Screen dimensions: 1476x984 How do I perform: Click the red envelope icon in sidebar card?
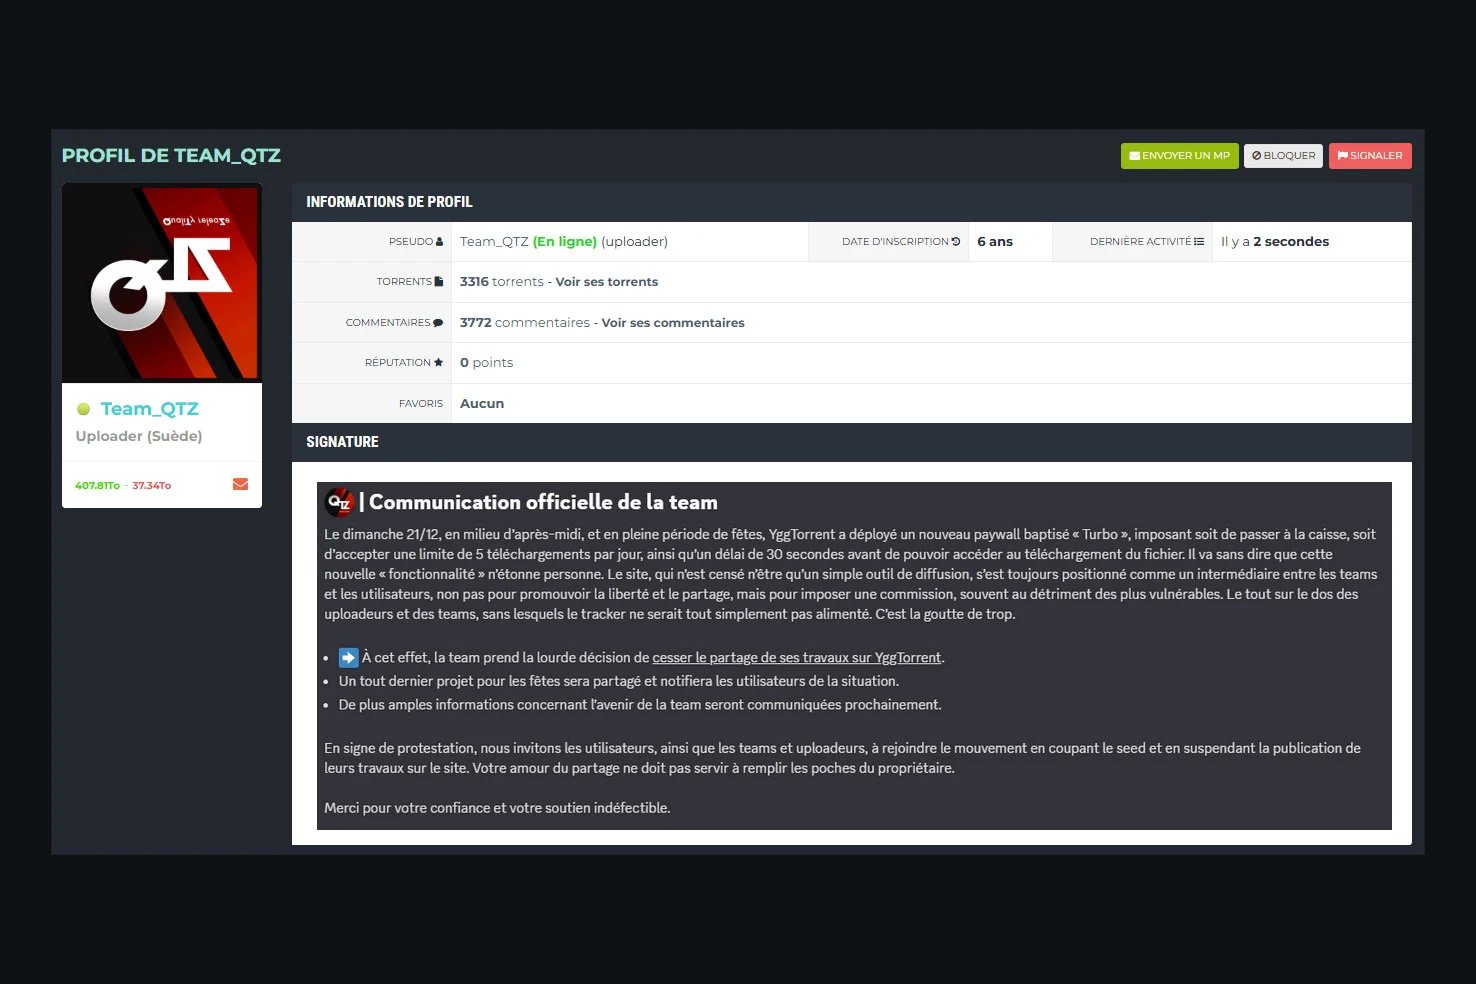coord(240,484)
